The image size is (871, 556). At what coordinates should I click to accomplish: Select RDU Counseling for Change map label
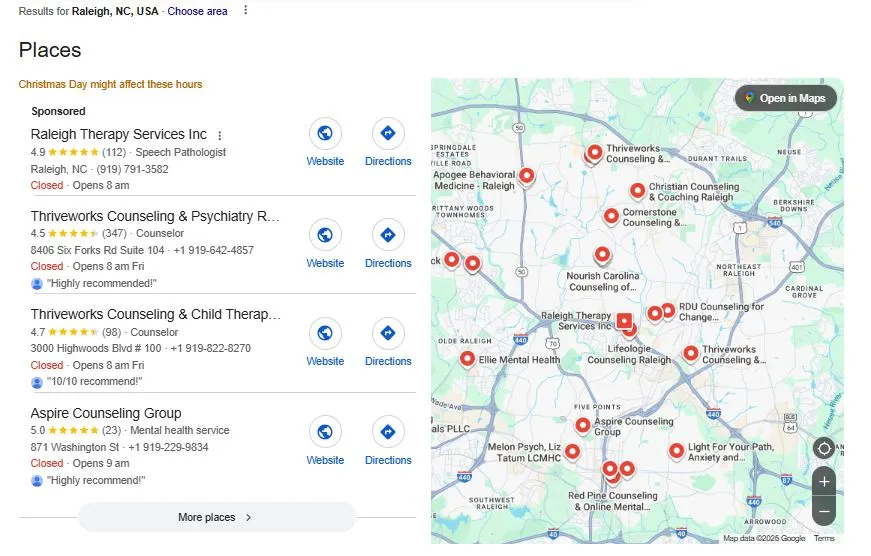(x=721, y=312)
